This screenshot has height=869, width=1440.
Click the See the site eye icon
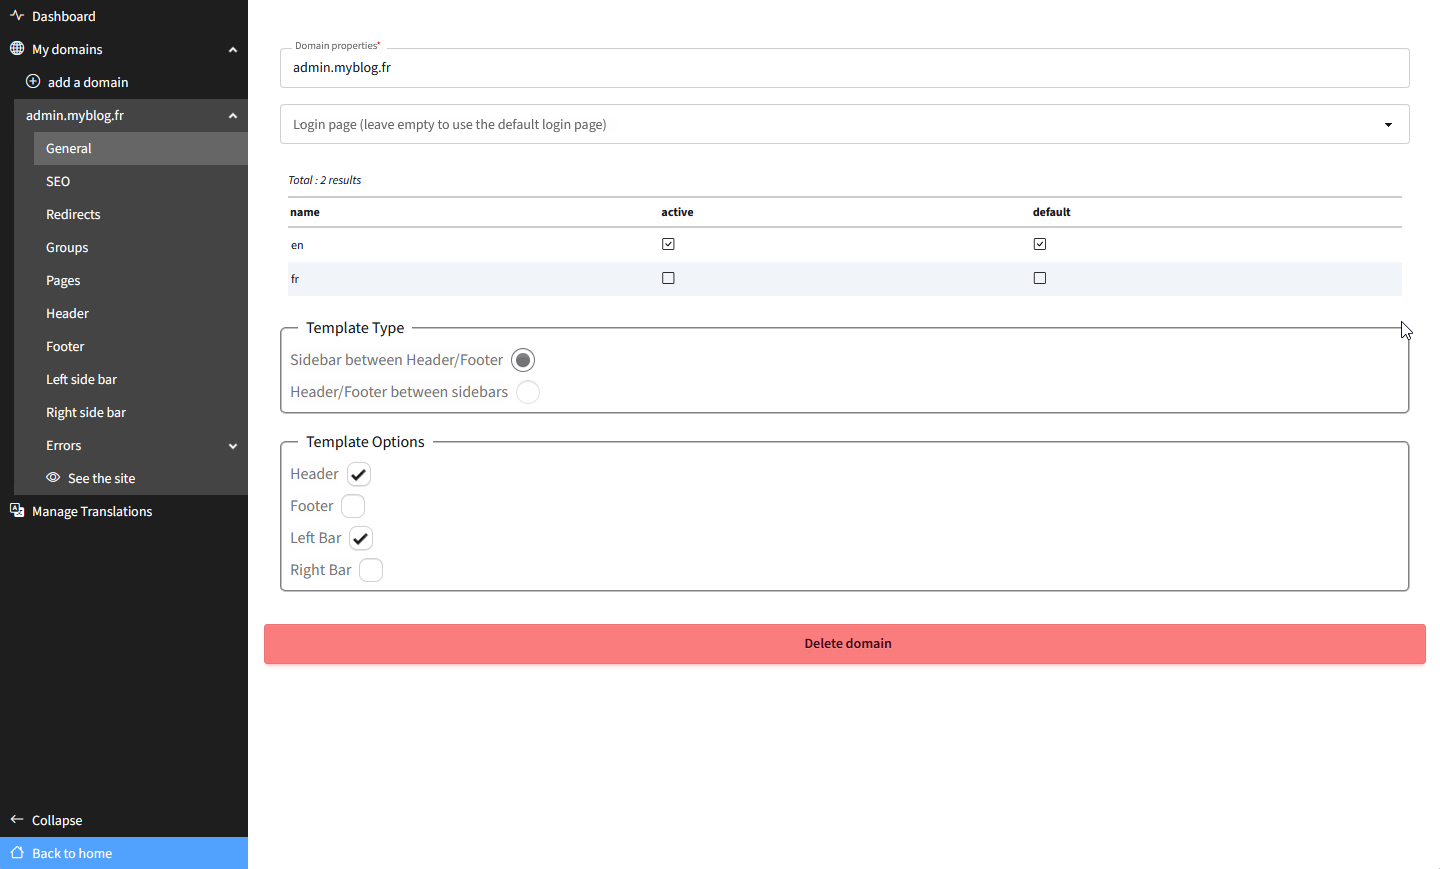click(53, 478)
